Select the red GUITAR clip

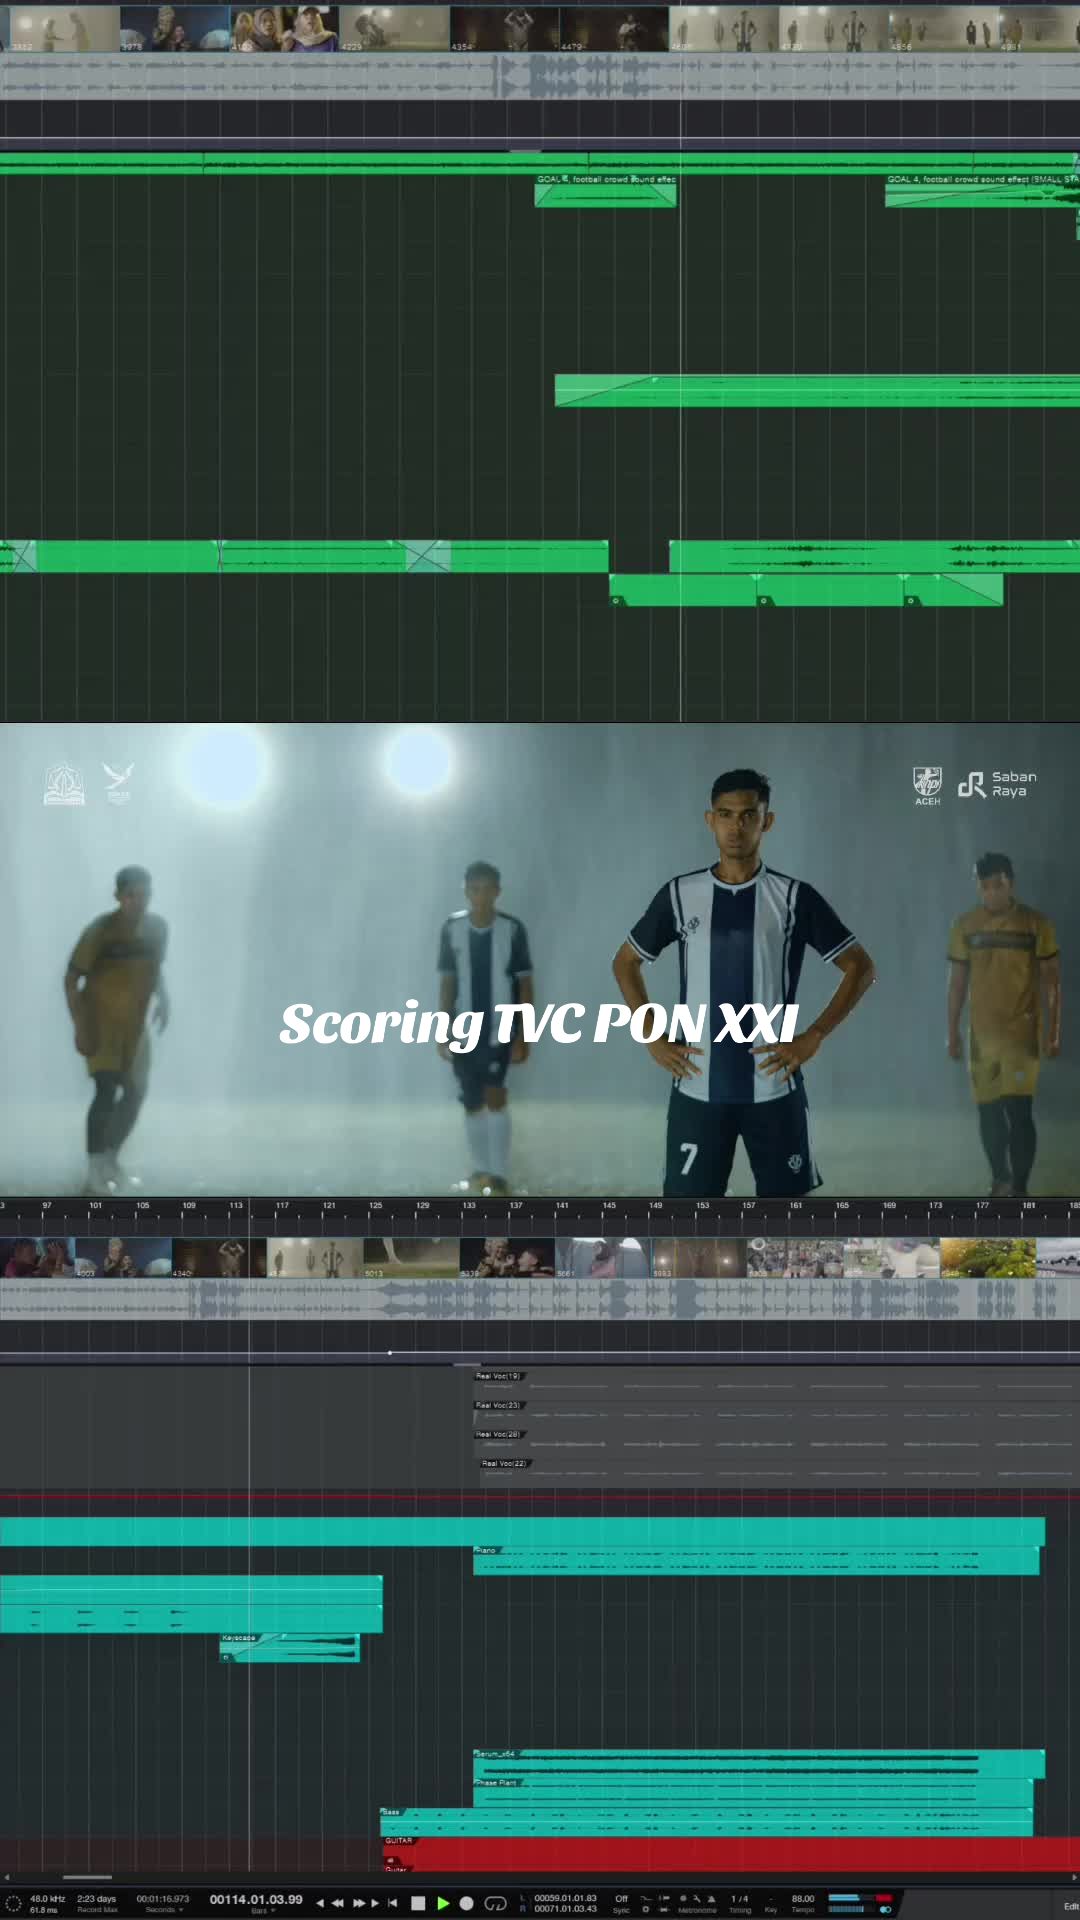click(731, 1853)
